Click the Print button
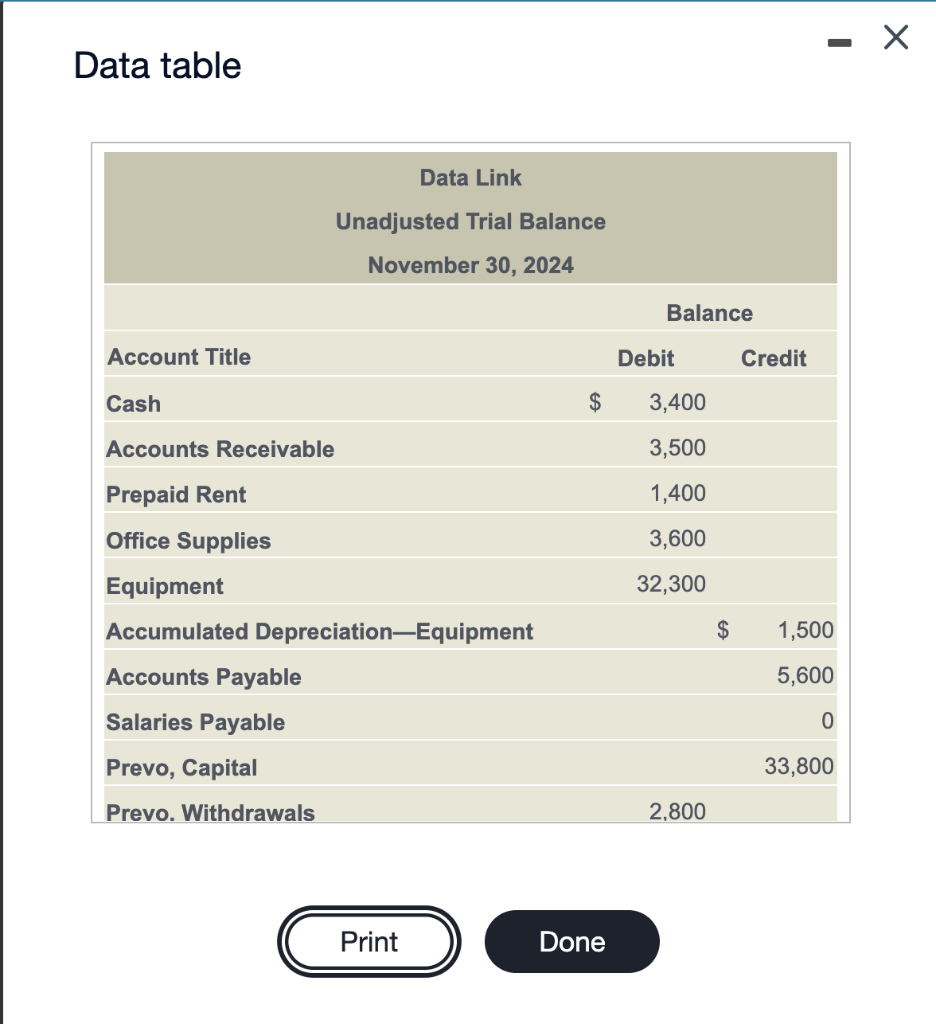 (368, 941)
